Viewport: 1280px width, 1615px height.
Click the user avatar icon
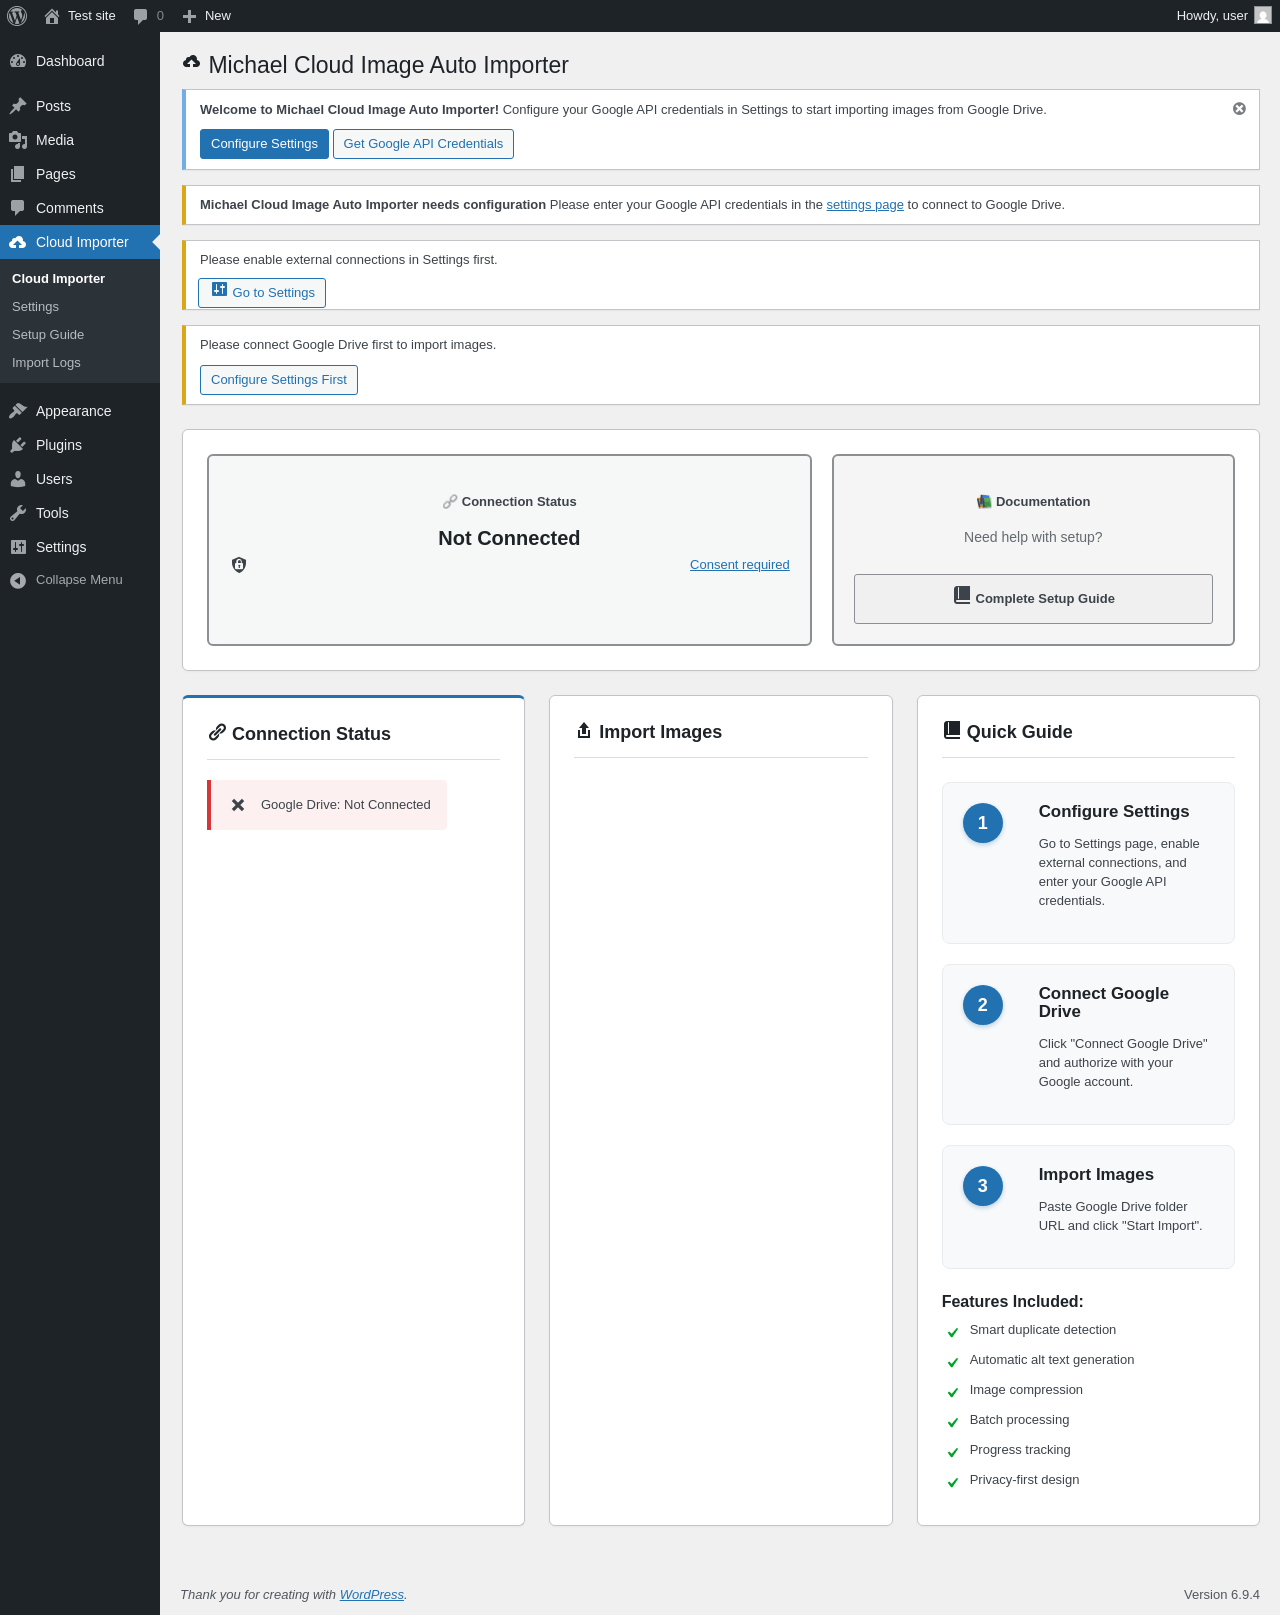[1263, 16]
